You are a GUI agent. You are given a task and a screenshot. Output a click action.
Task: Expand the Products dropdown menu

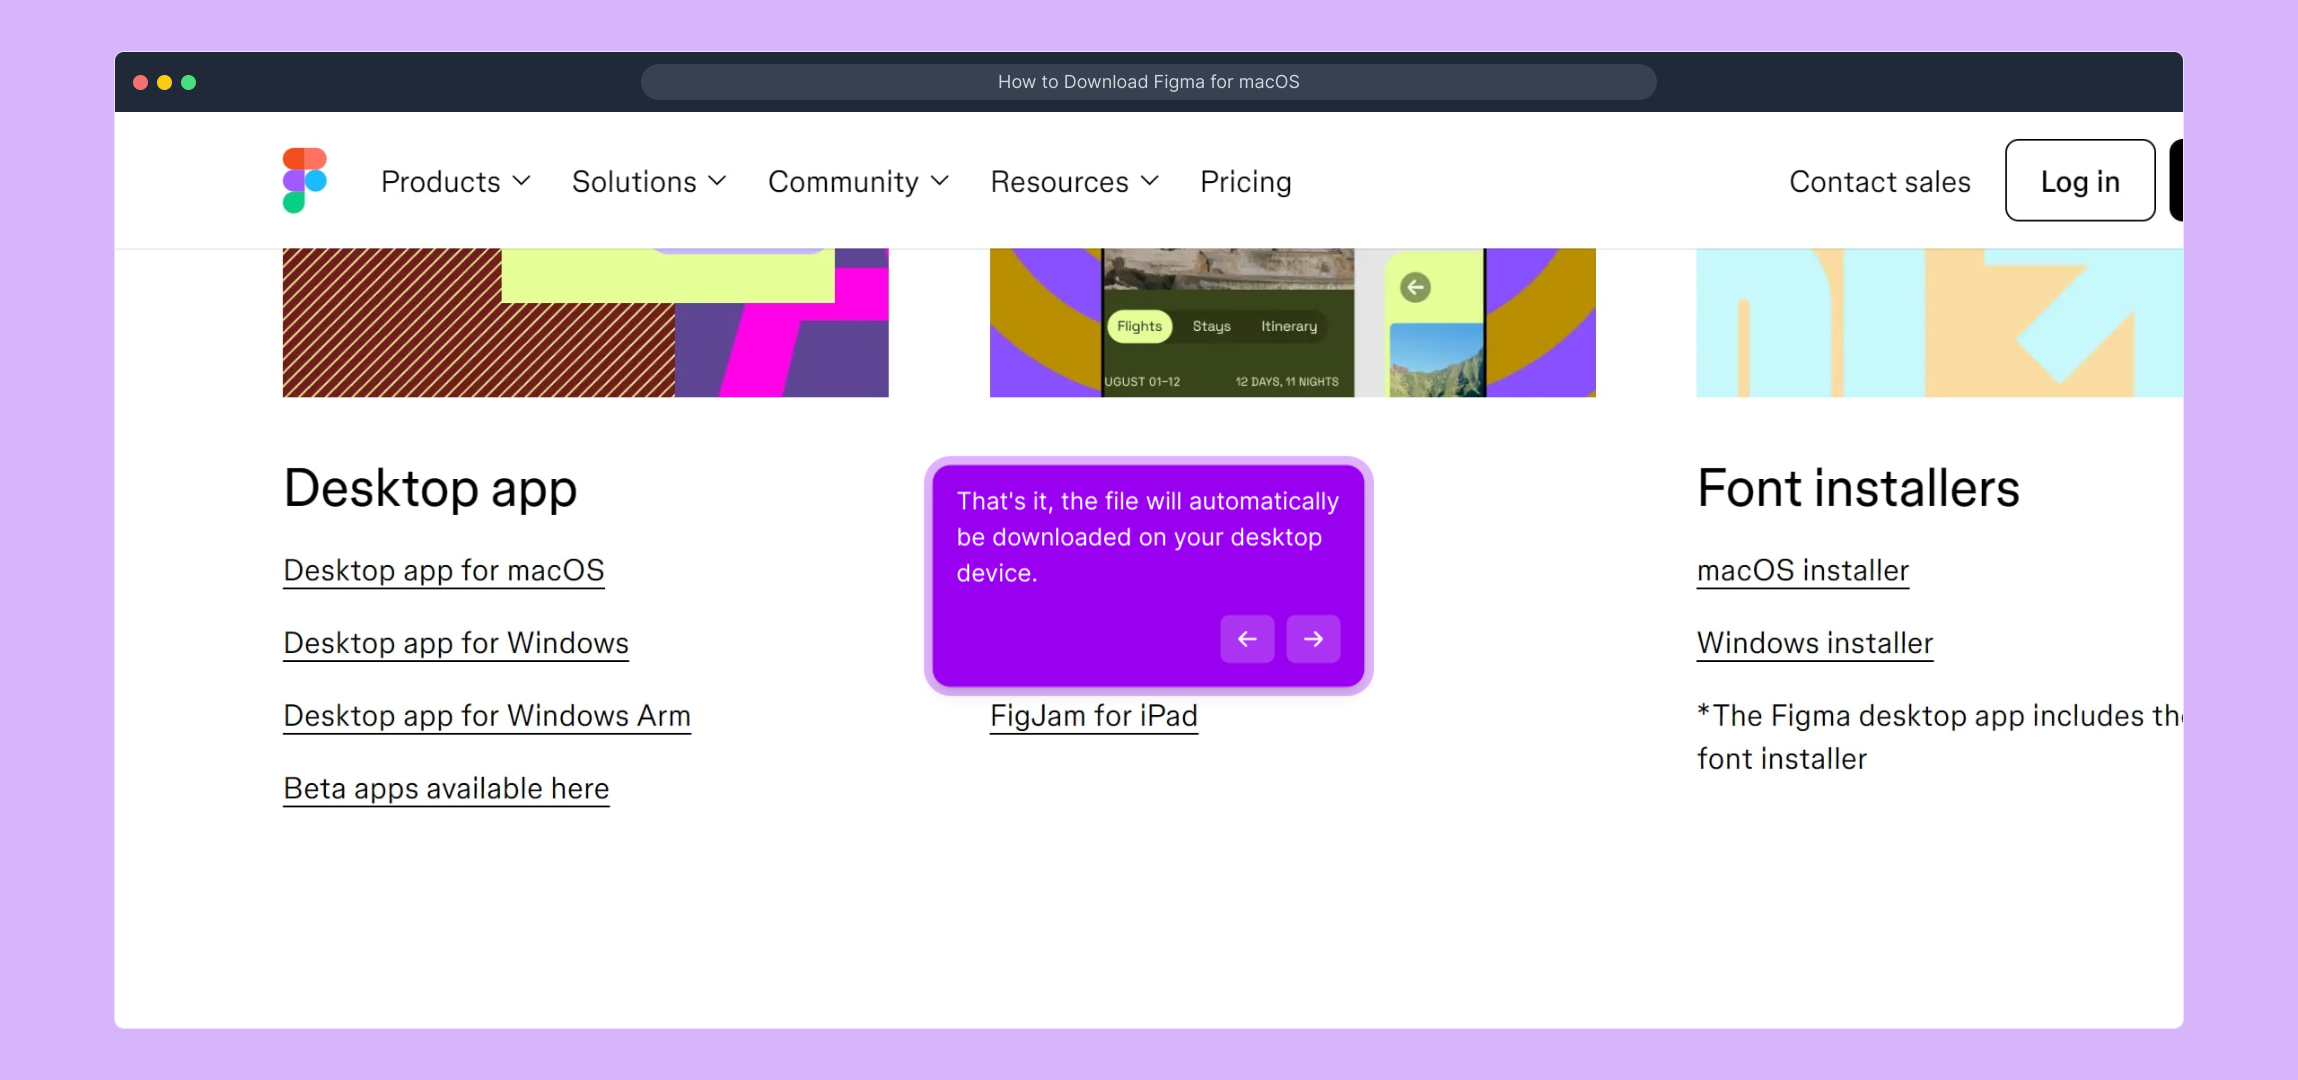pyautogui.click(x=455, y=182)
